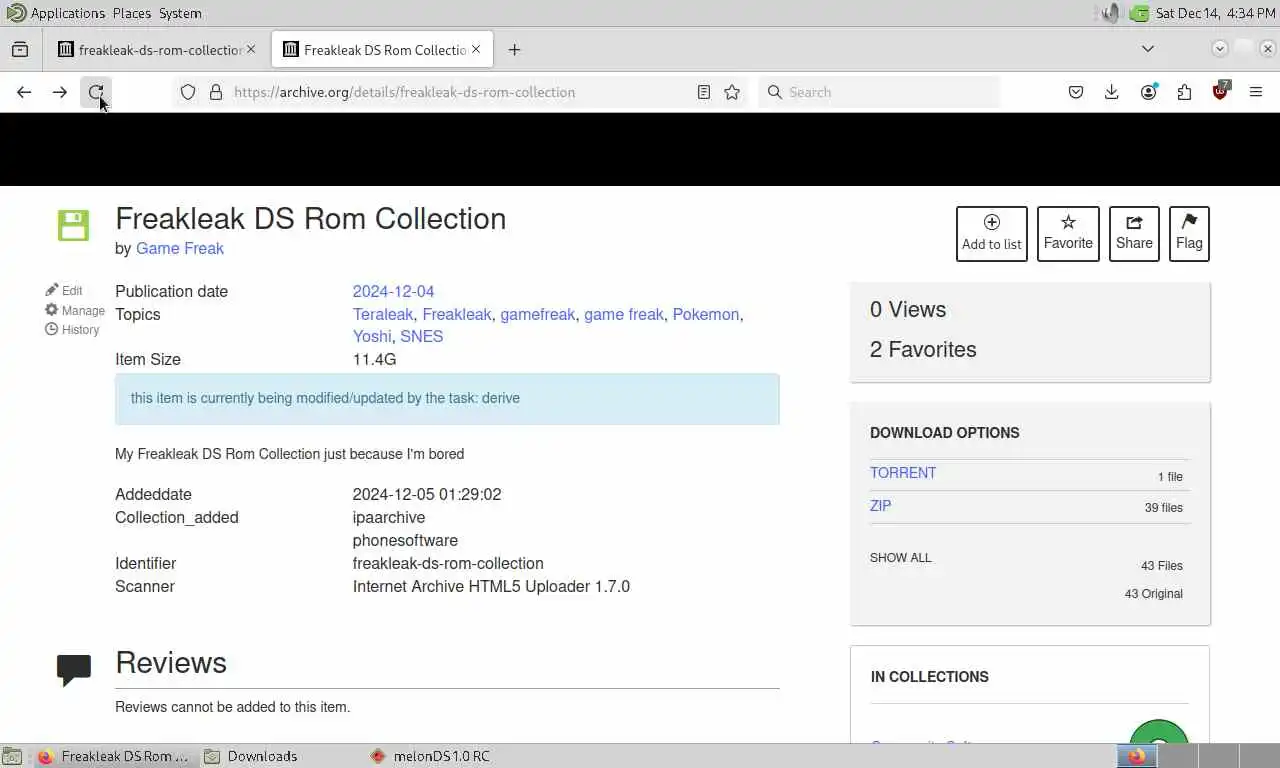Download the ZIP option
The width and height of the screenshot is (1280, 768).
[x=880, y=506]
